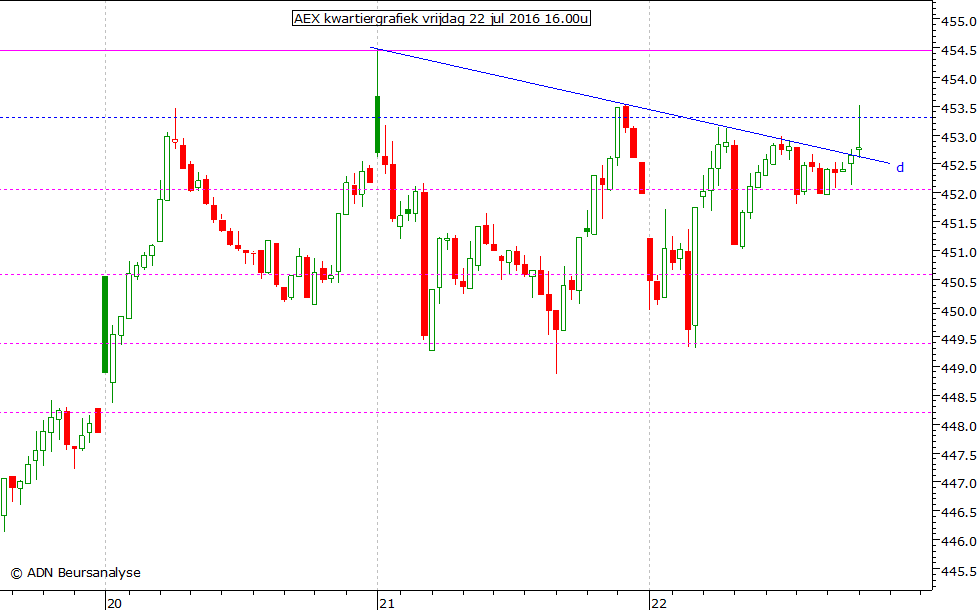
Task: Click the price label 452.5
Action: pyautogui.click(x=959, y=166)
